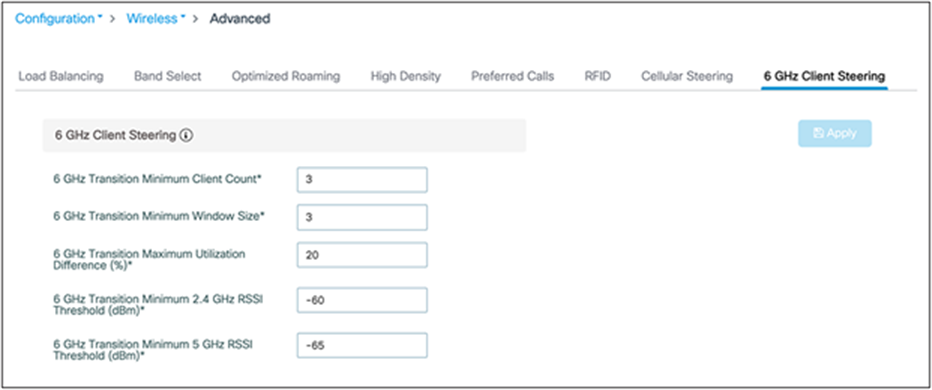Select the 6 GHz Client Steering tab
This screenshot has width=932, height=390.
[x=824, y=76]
